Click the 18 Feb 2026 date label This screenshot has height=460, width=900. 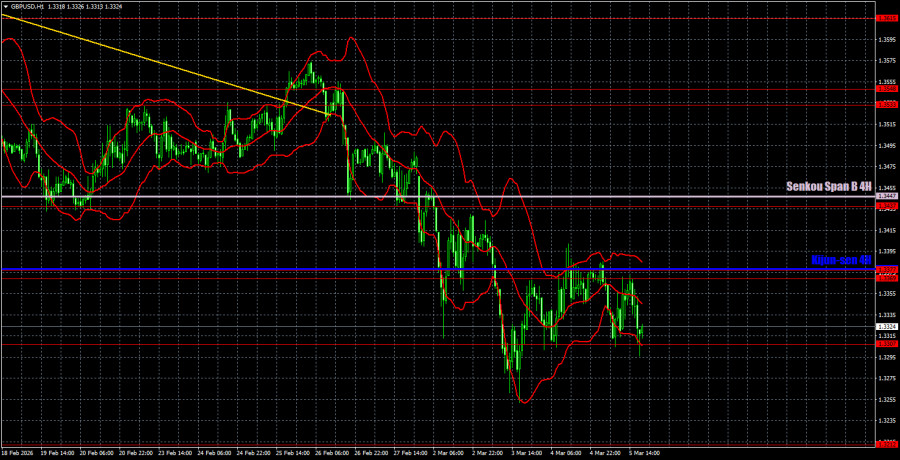click(x=16, y=453)
